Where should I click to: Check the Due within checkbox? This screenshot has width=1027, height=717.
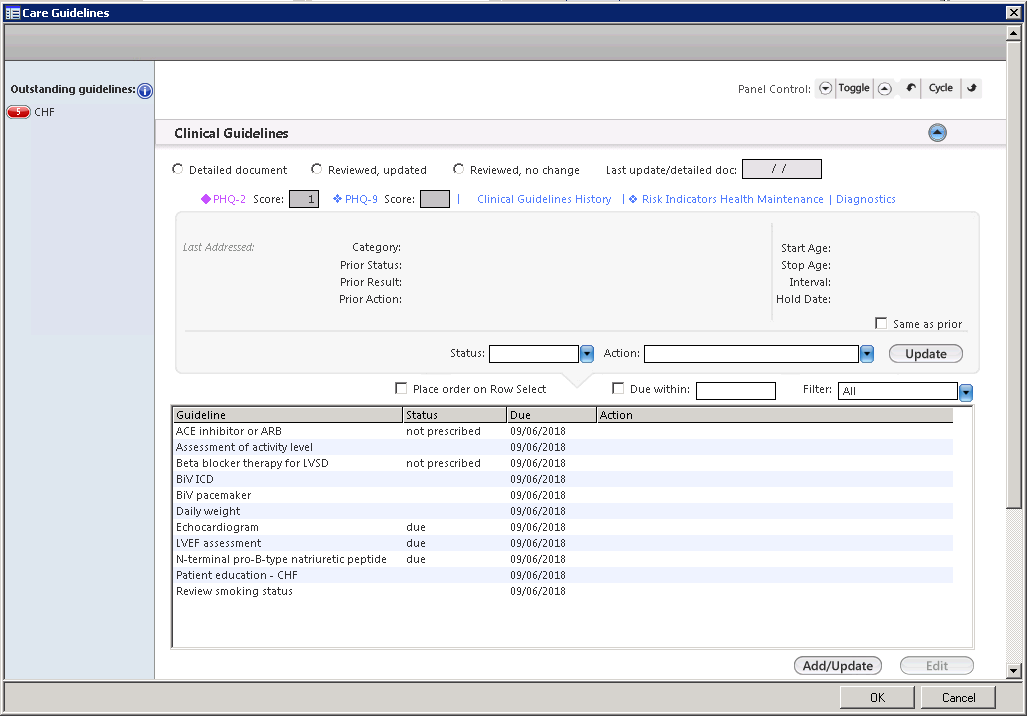618,388
